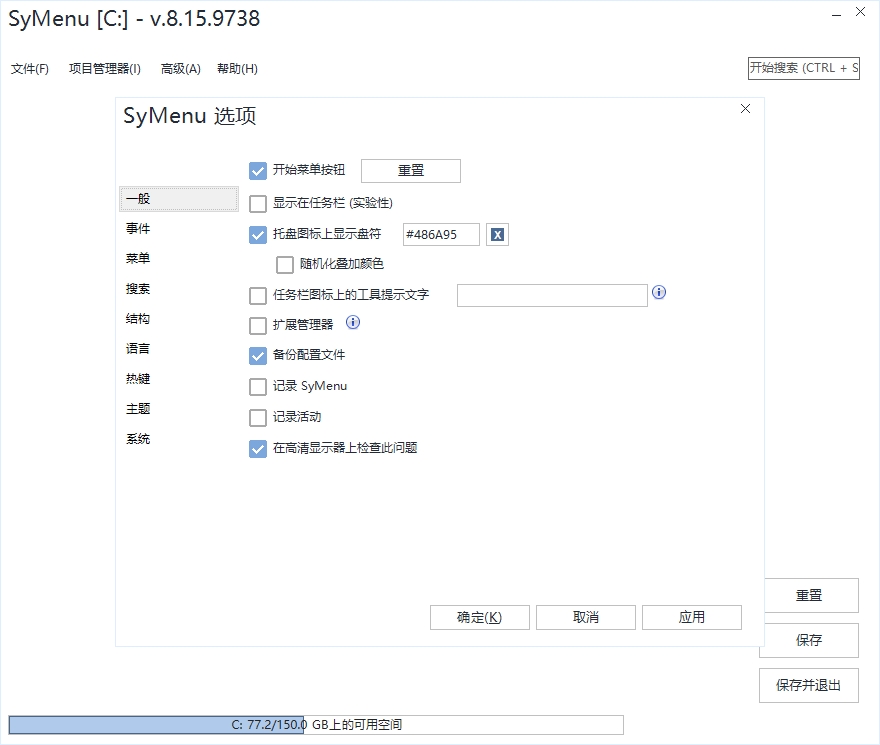Enable 随机化叠加颜色 checkbox
The height and width of the screenshot is (745, 880).
(x=285, y=264)
